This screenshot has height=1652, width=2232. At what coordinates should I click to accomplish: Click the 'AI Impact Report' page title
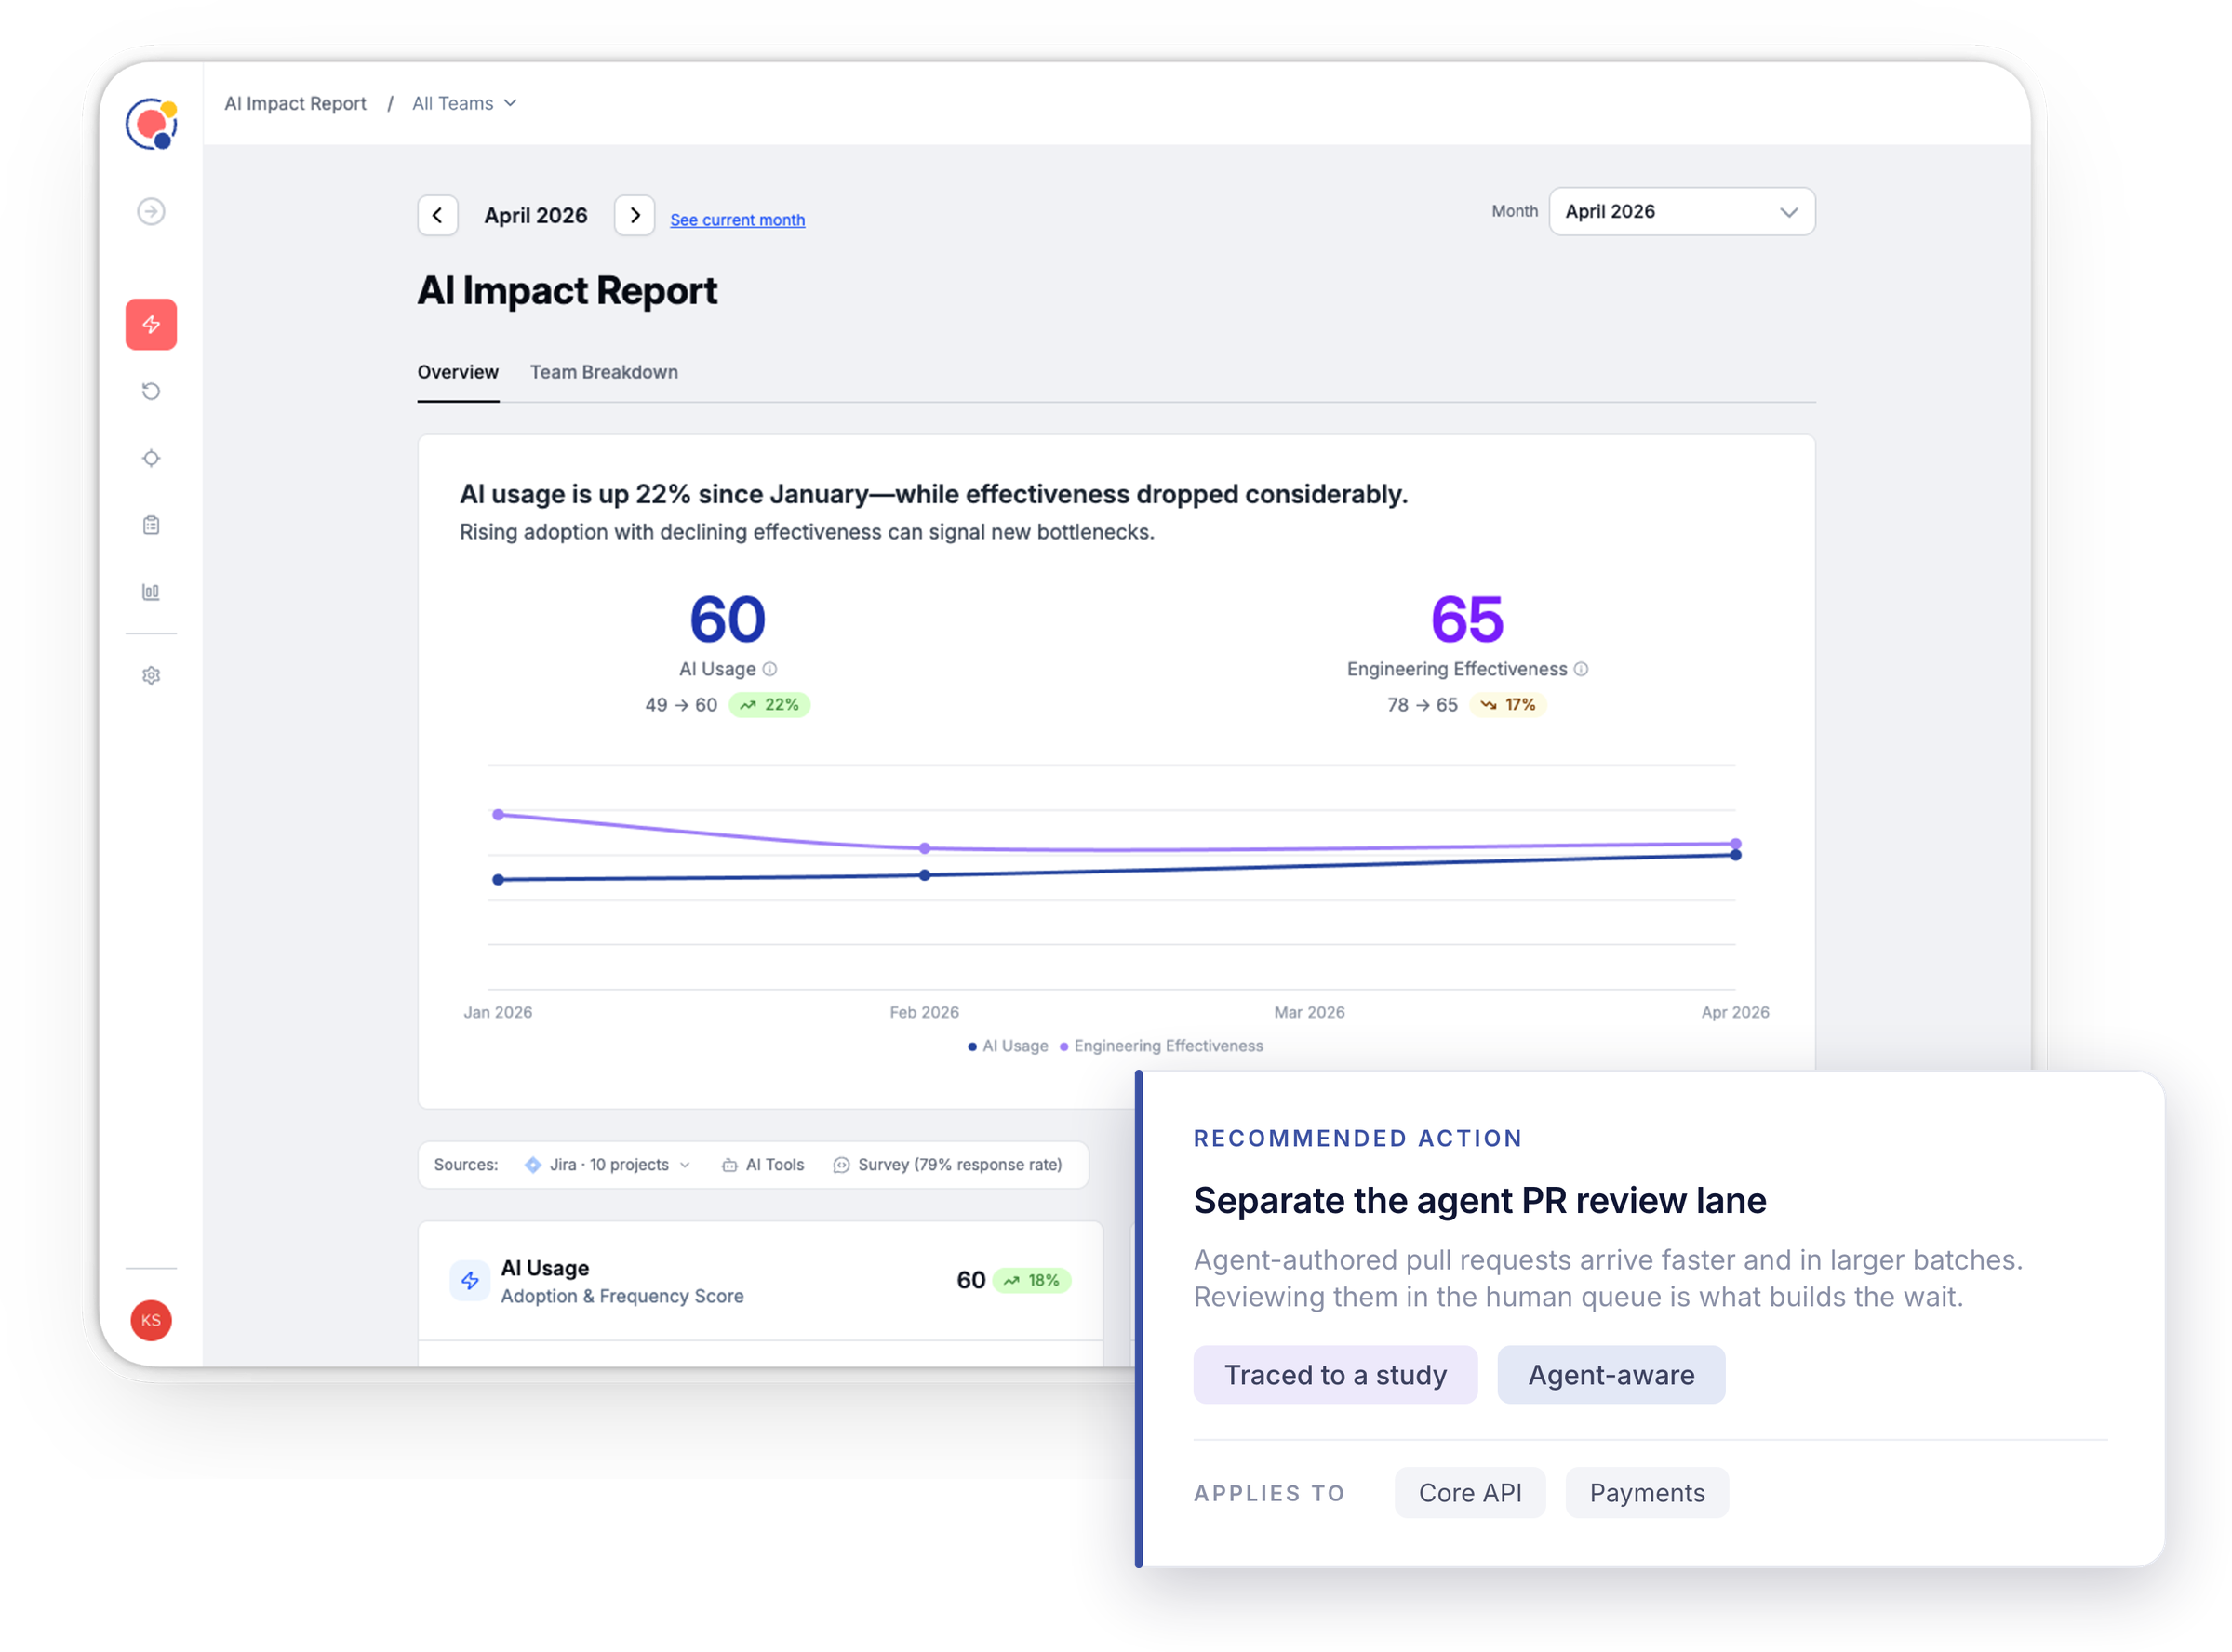click(567, 291)
